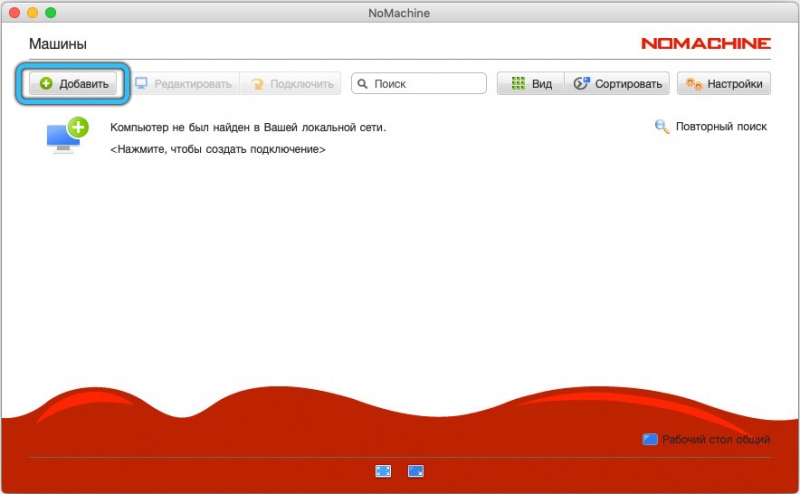Focus the Поиск search field

pyautogui.click(x=419, y=83)
